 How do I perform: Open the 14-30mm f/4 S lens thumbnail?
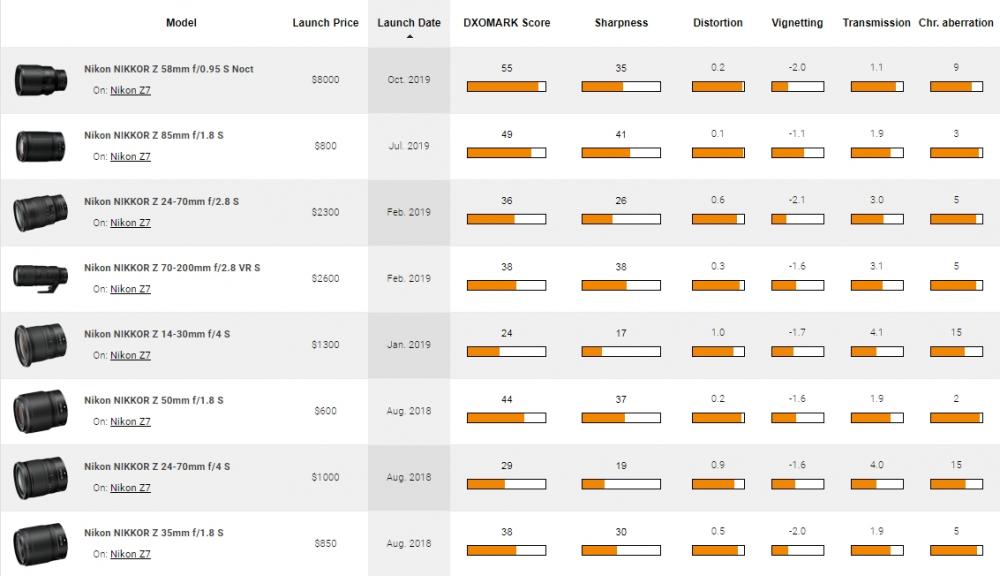point(40,344)
